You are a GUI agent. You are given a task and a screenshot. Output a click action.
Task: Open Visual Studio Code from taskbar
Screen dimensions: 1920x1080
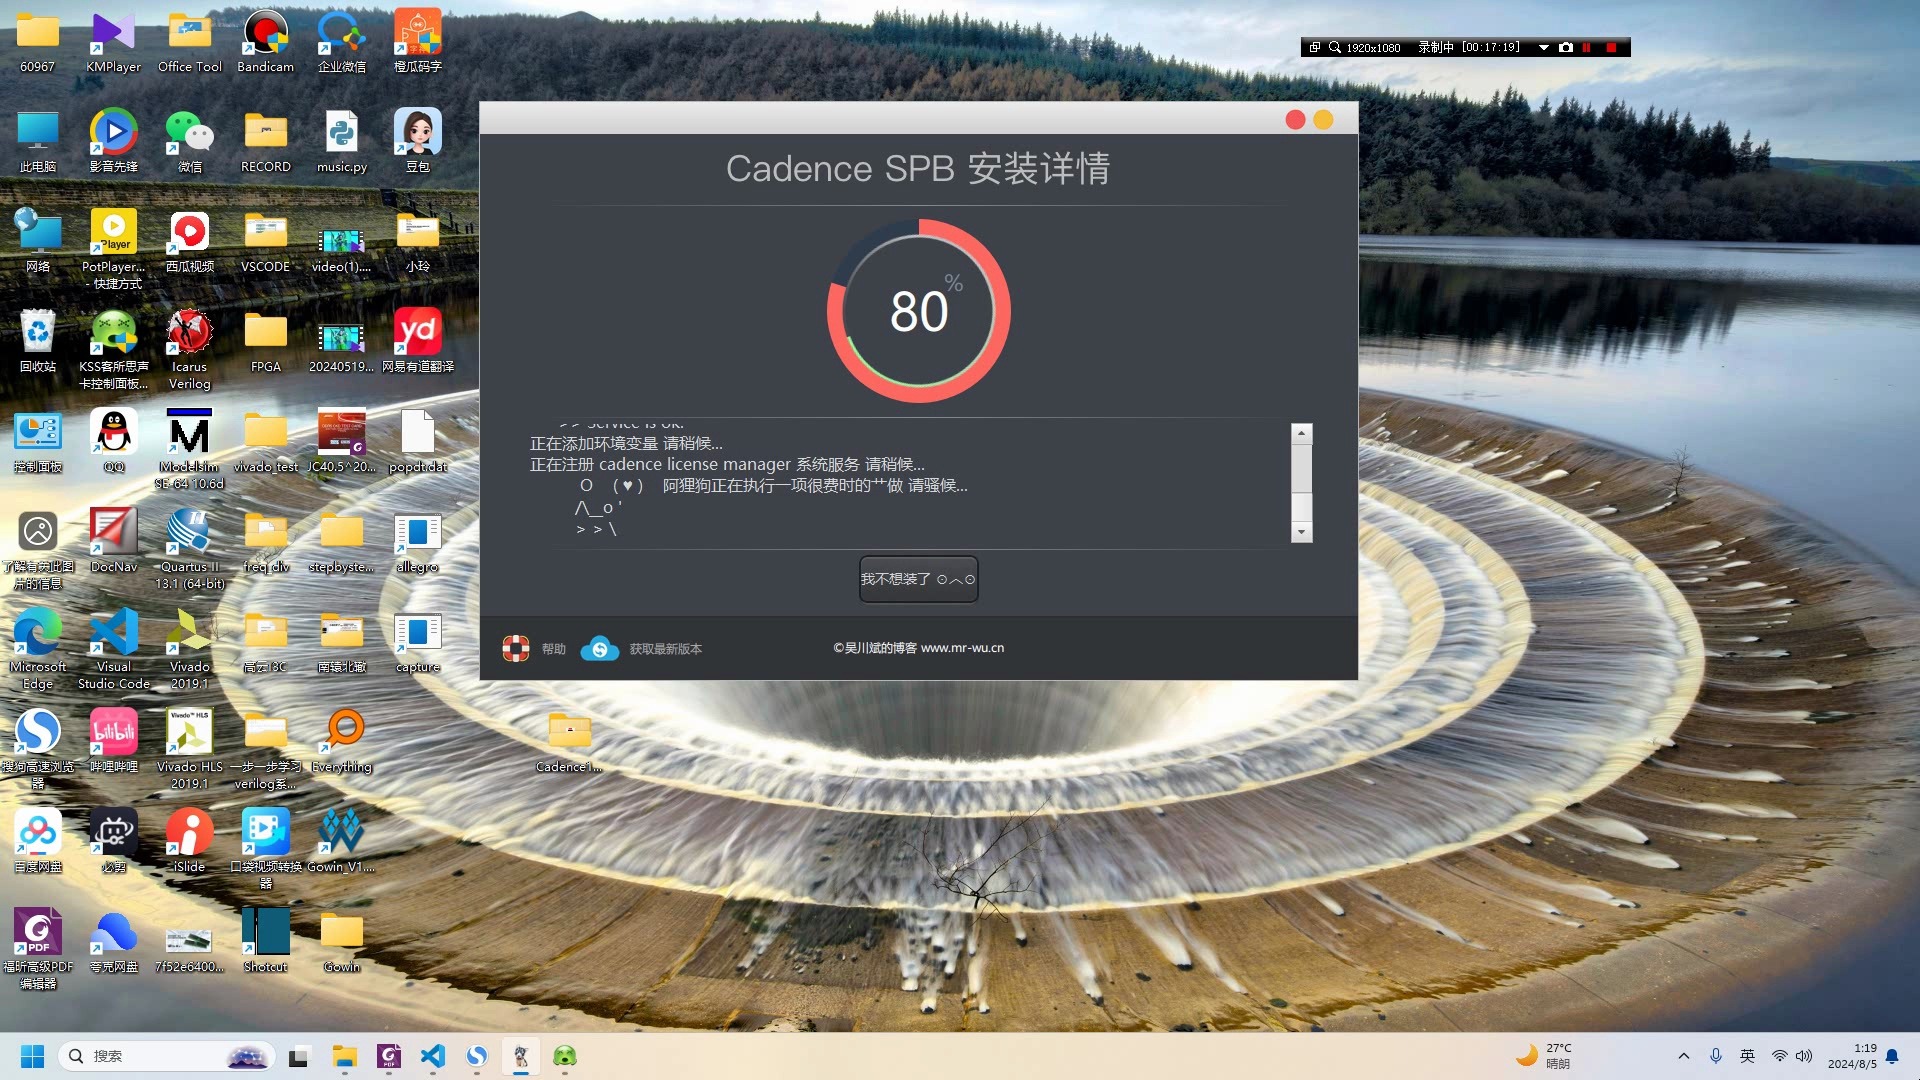[433, 1056]
